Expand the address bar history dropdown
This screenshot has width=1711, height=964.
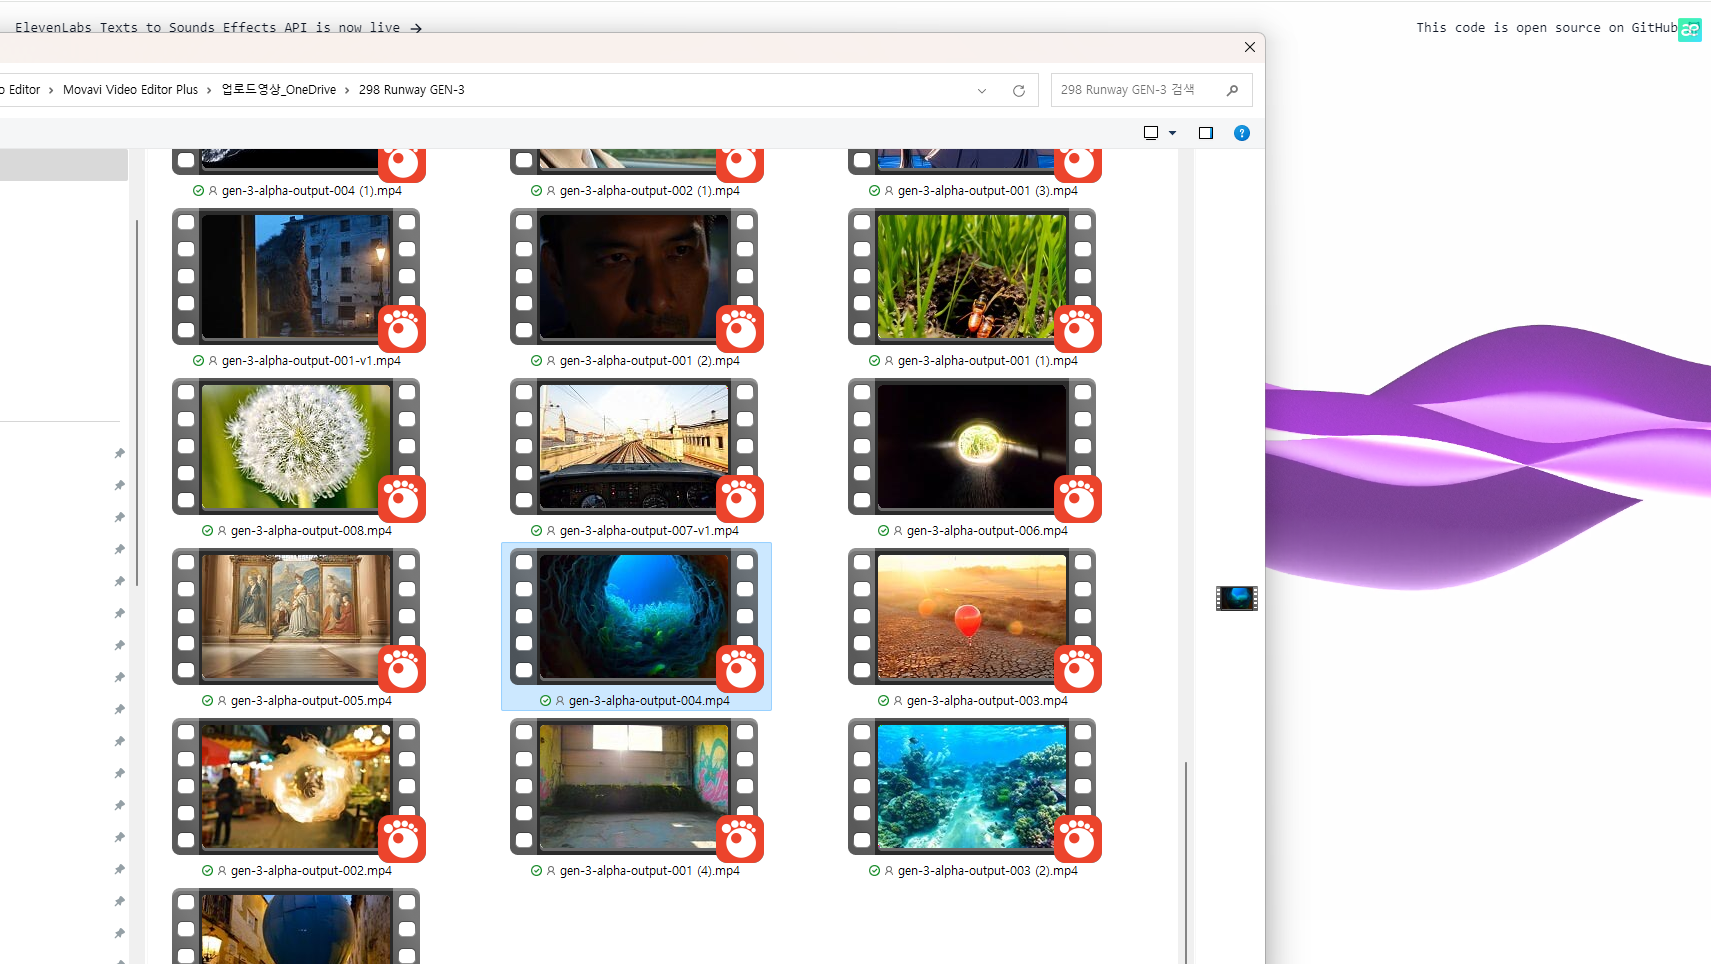tap(982, 91)
